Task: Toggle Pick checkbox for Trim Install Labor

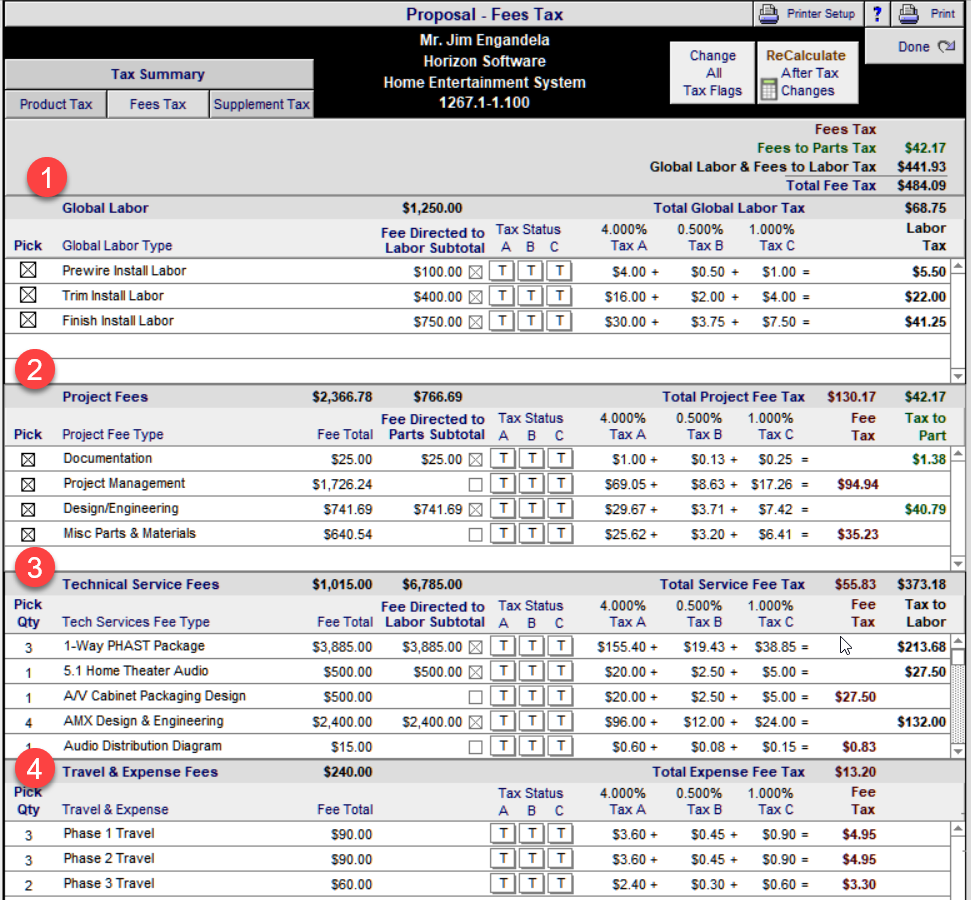Action: (x=28, y=295)
